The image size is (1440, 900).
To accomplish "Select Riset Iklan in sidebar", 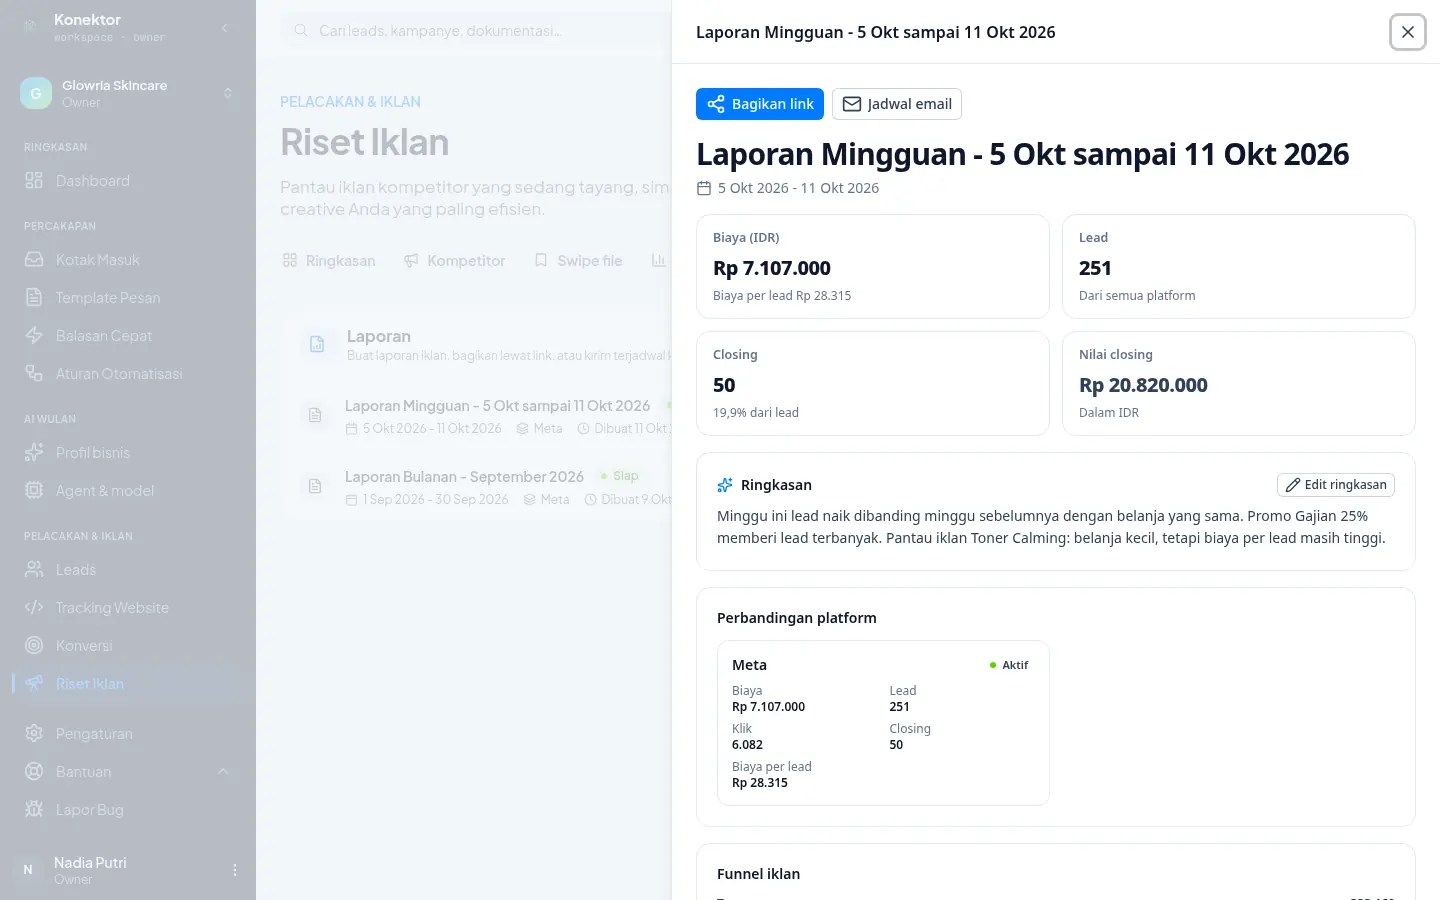I will click(127, 684).
